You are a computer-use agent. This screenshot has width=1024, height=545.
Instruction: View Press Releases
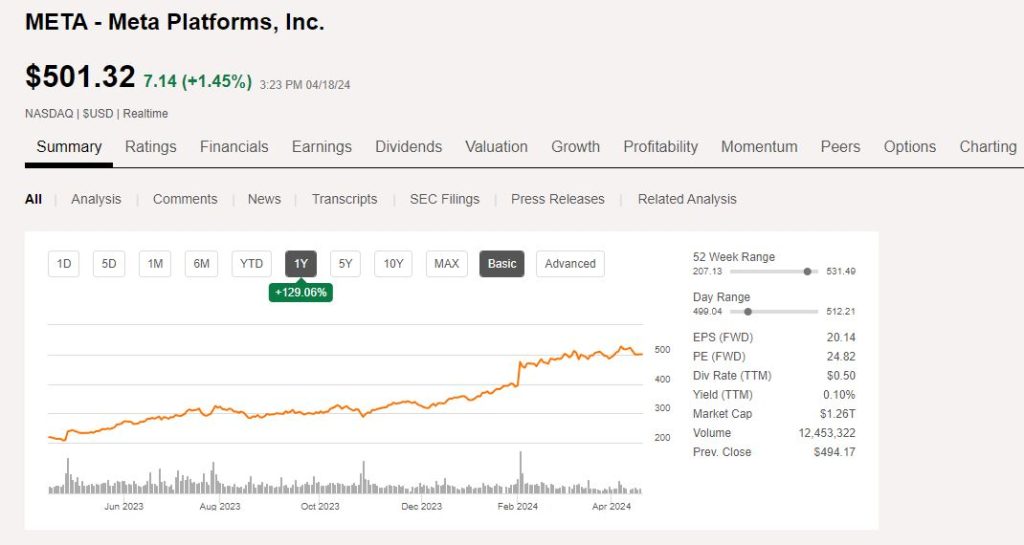pyautogui.click(x=558, y=199)
